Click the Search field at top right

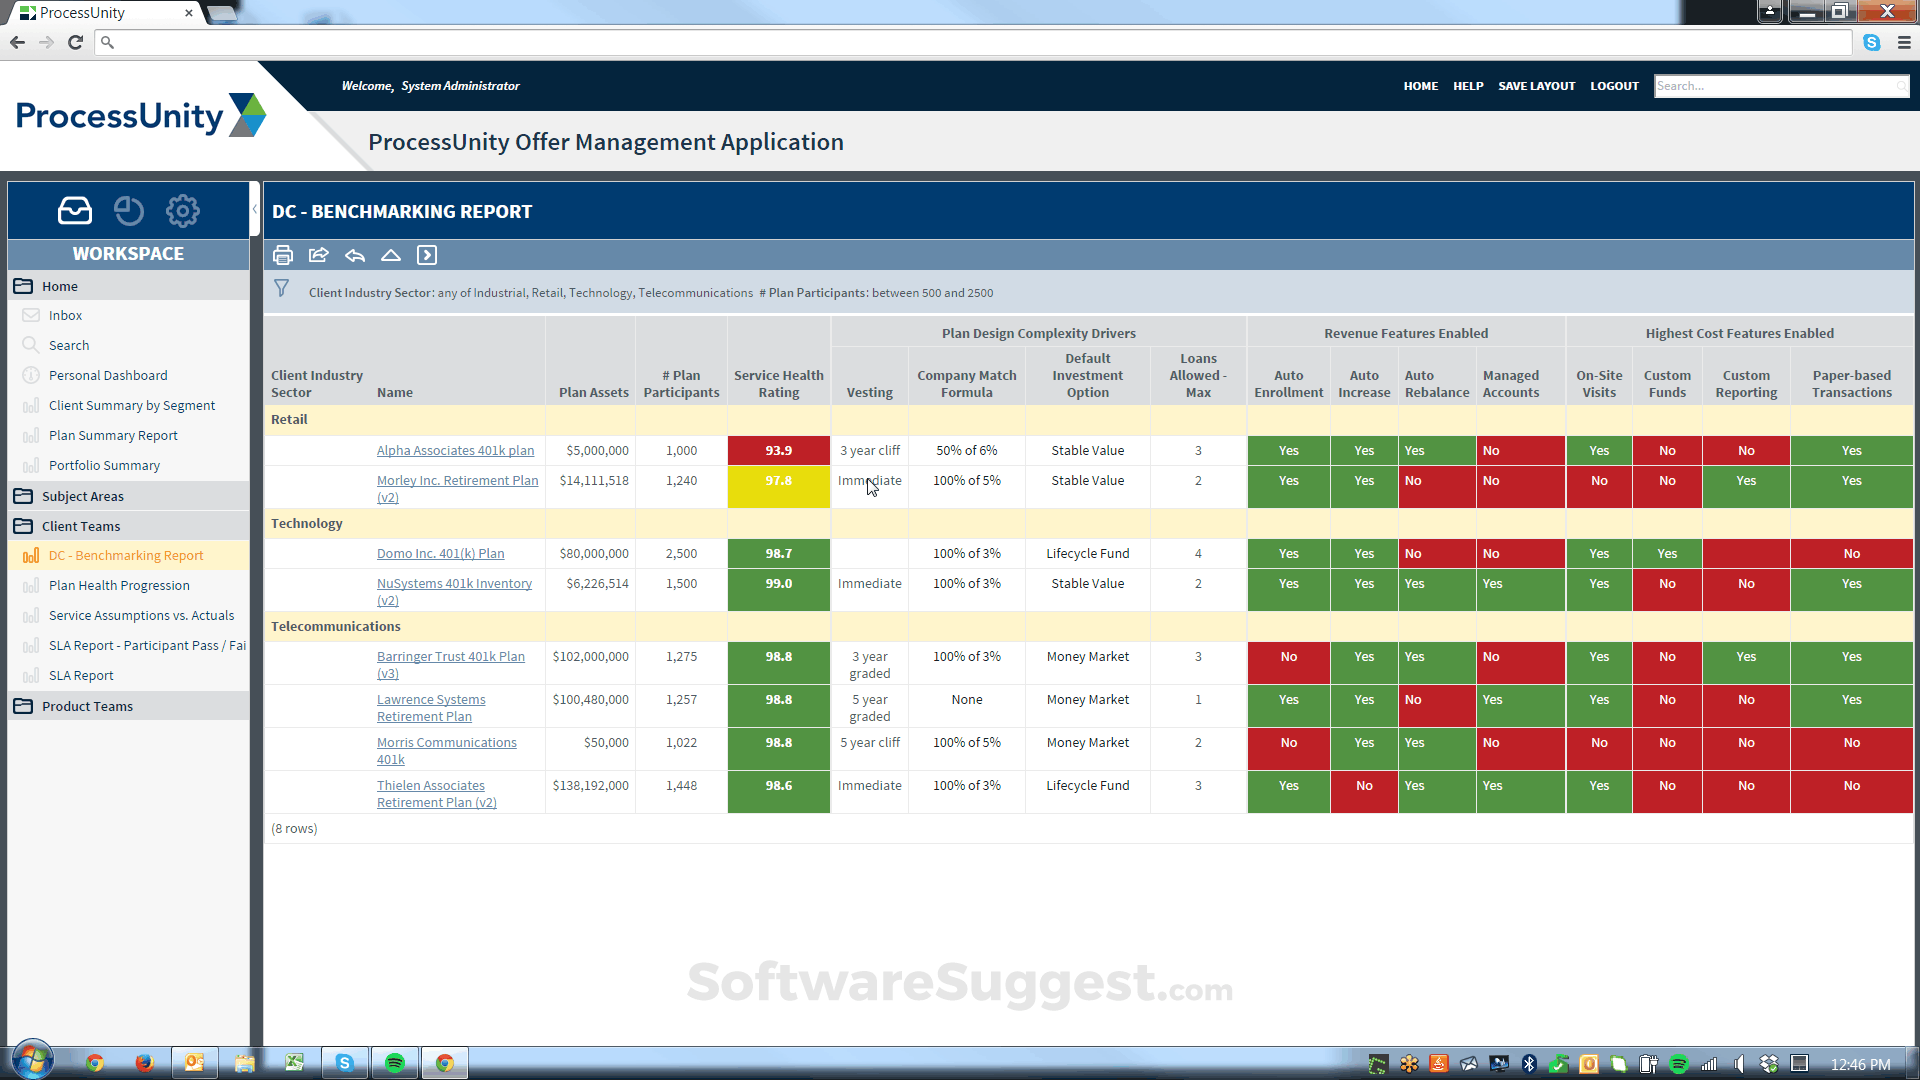(x=1780, y=86)
